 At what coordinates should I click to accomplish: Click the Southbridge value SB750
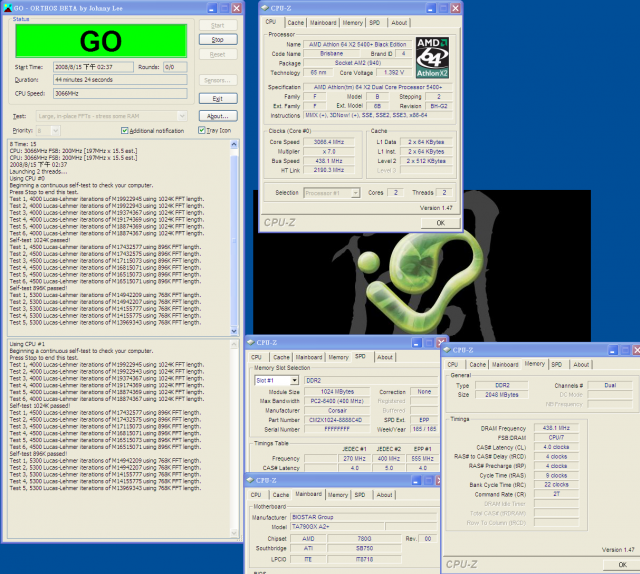click(x=364, y=548)
